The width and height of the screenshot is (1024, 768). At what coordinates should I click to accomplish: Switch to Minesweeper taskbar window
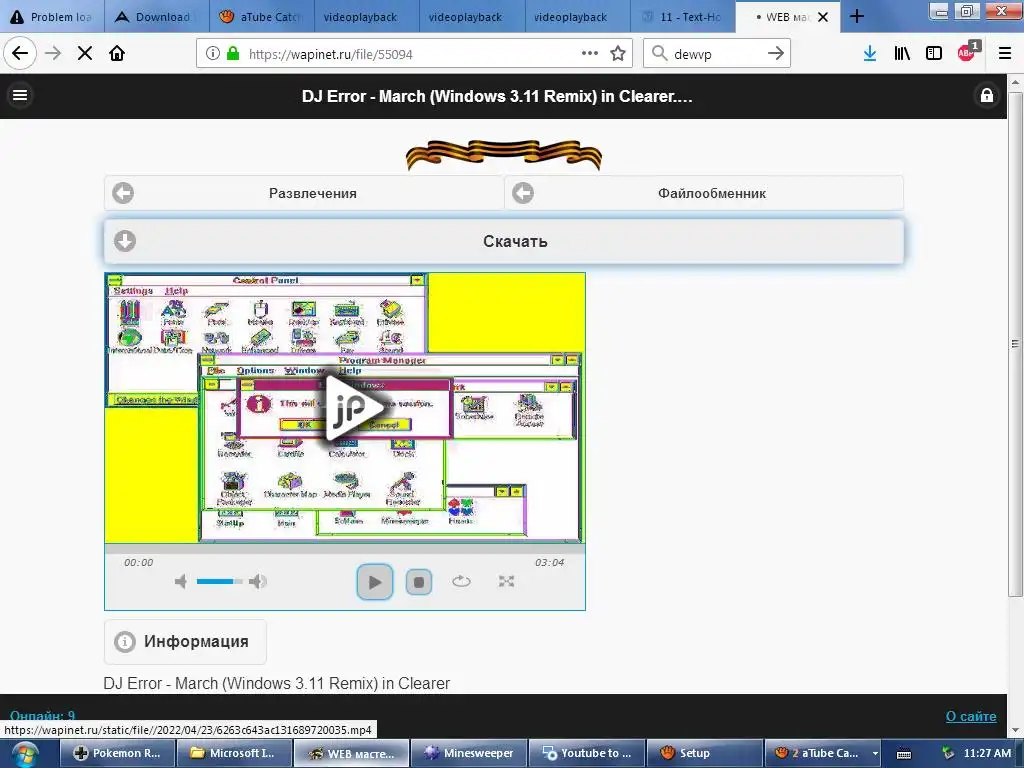468,753
